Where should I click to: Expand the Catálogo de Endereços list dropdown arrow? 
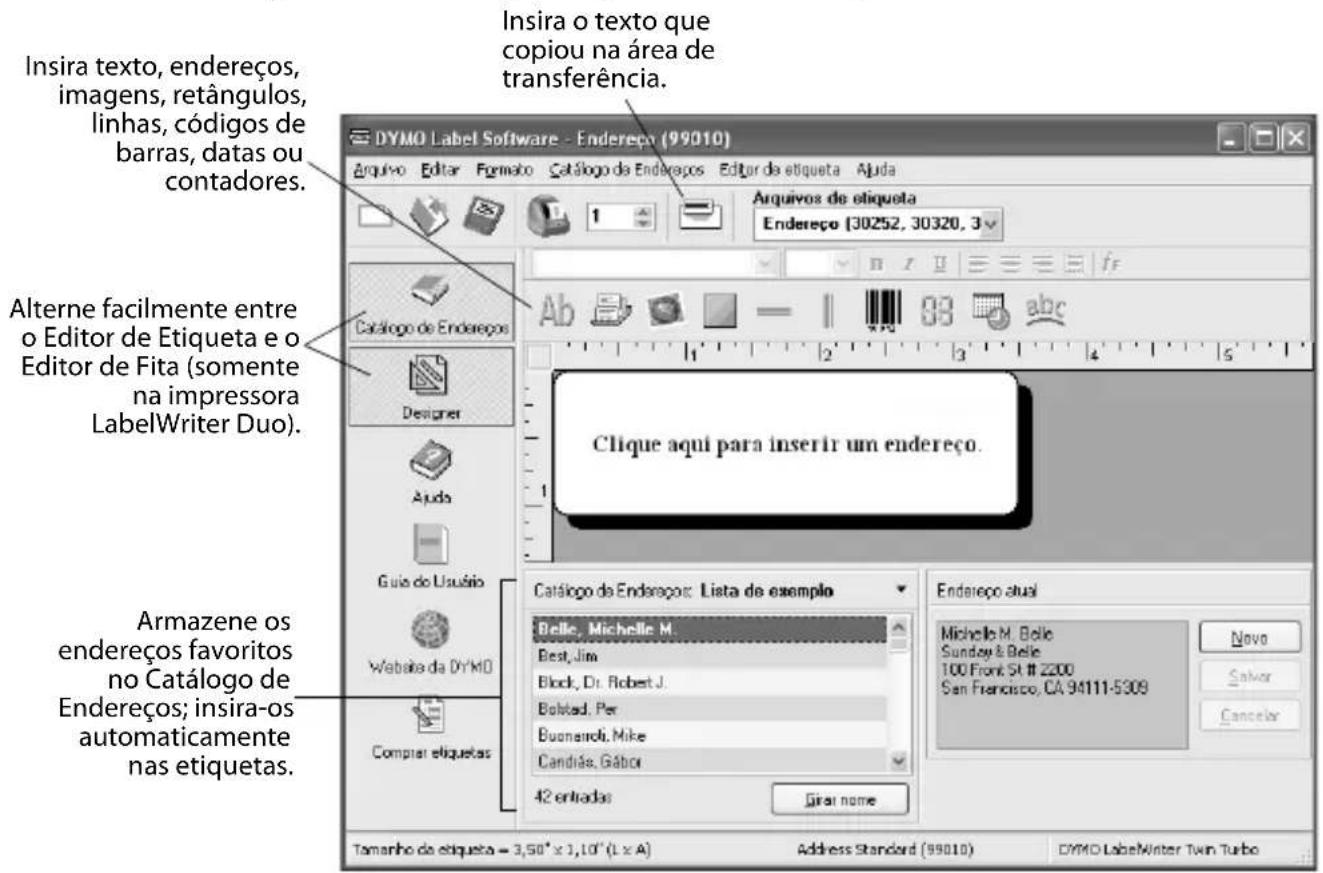click(x=902, y=590)
